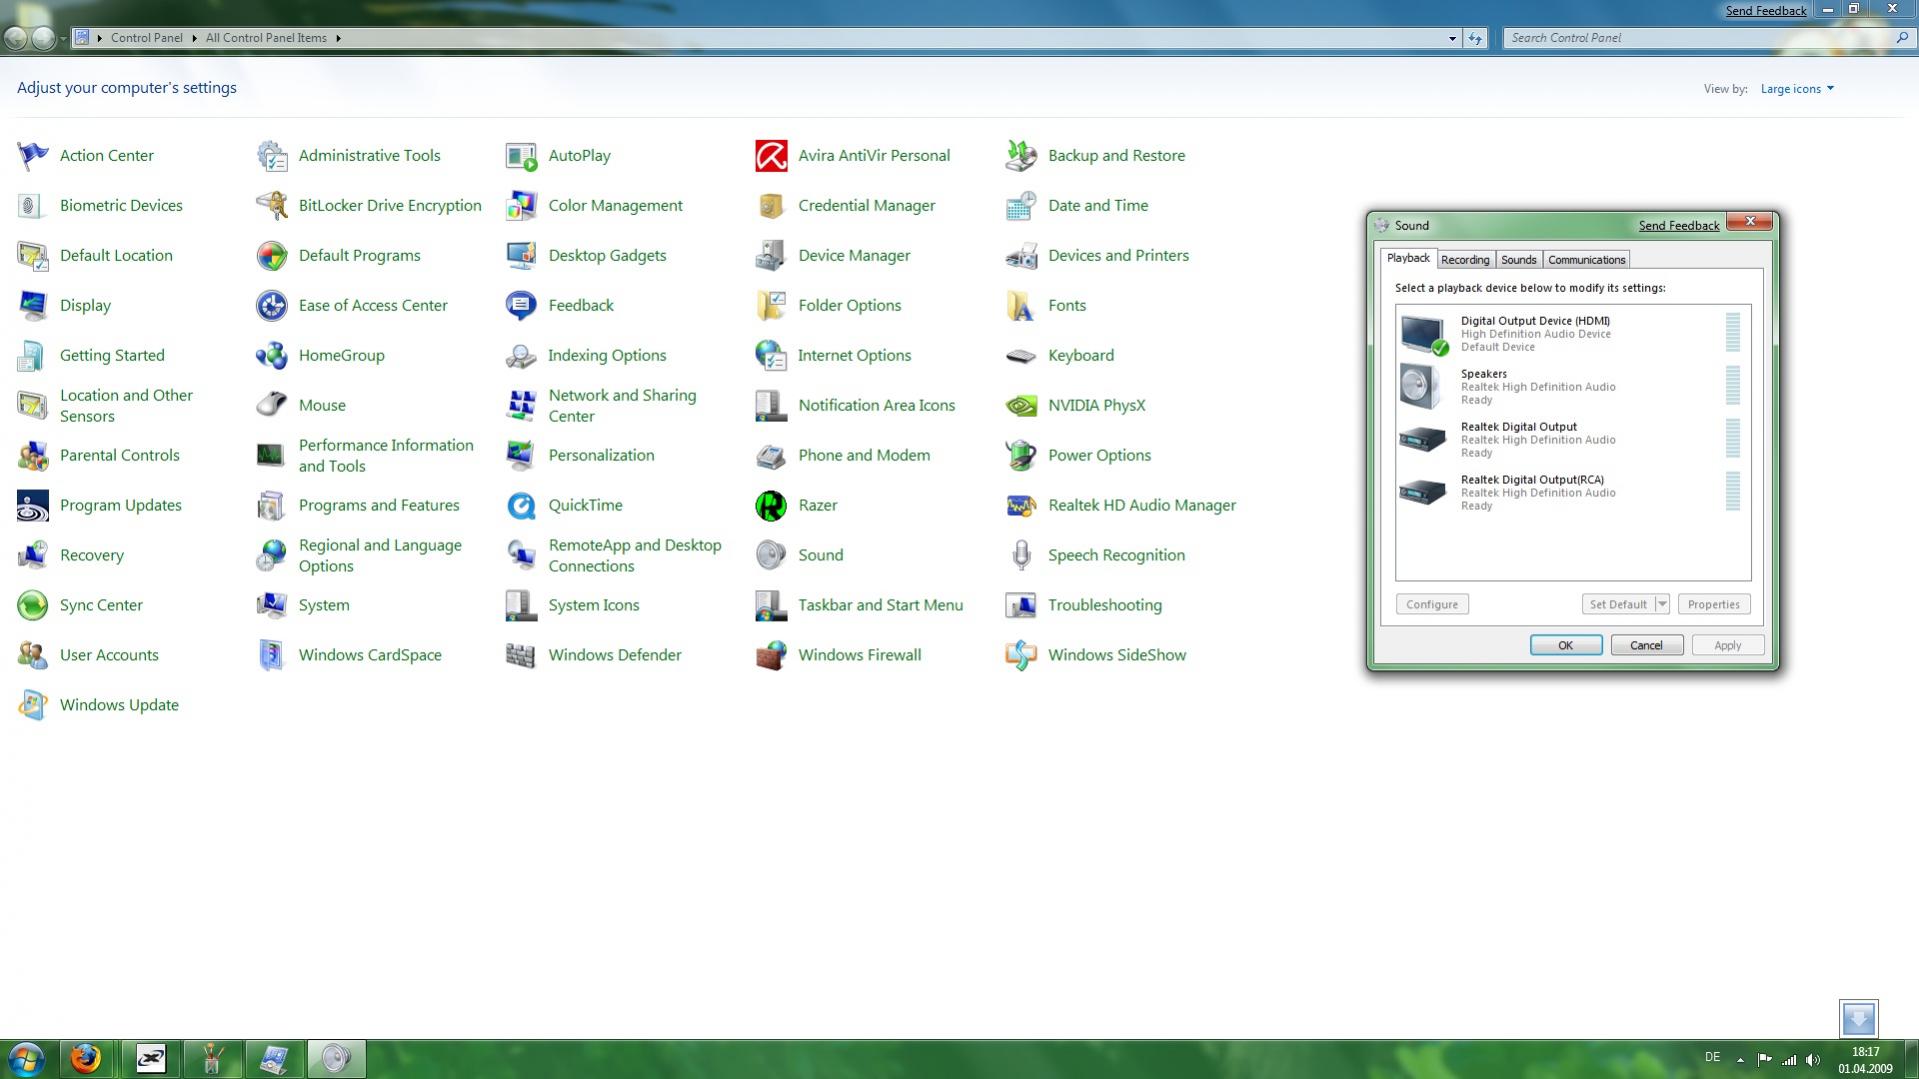The width and height of the screenshot is (1919, 1079).
Task: Open the HomeGroup icon
Action: [271, 355]
